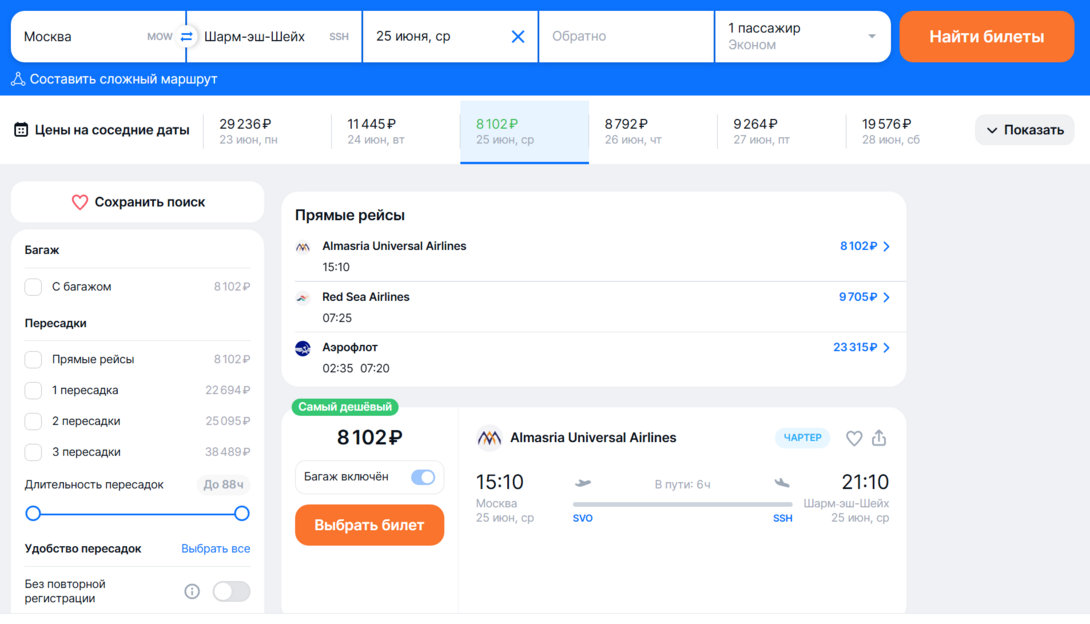
Task: Click the complex route icon
Action: (18, 79)
